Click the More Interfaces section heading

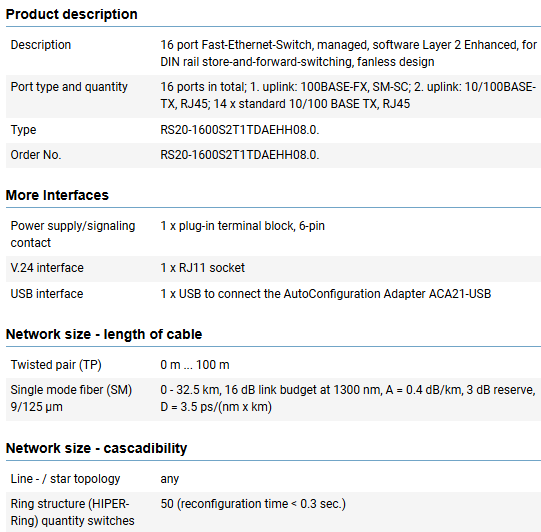tap(57, 195)
